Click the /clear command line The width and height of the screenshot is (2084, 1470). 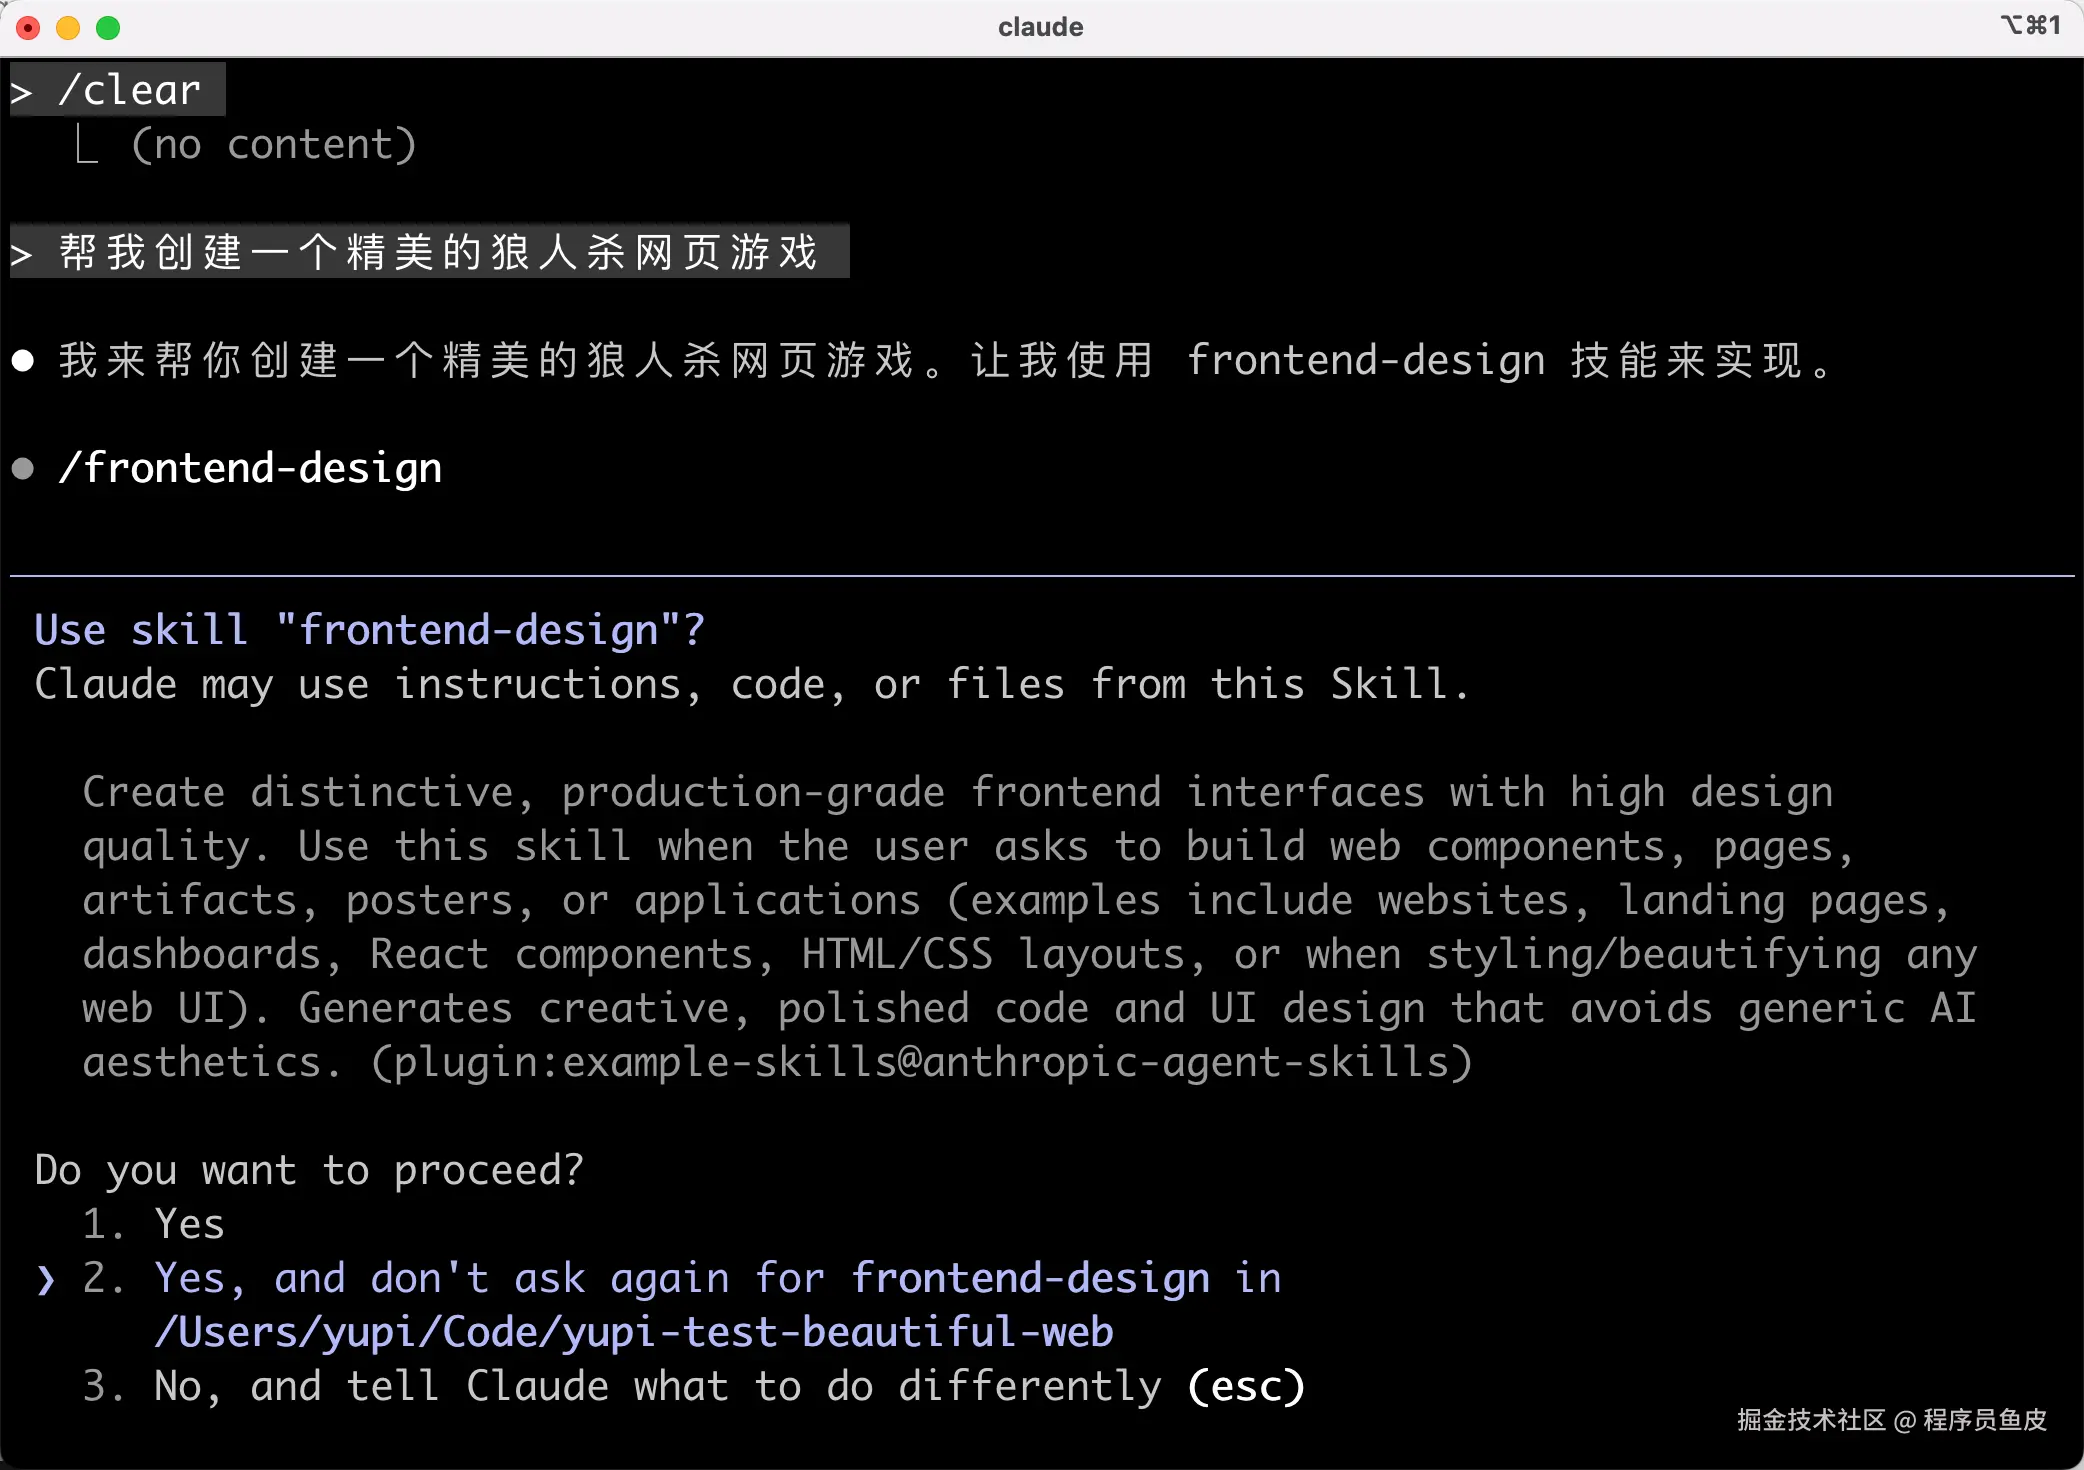(130, 91)
